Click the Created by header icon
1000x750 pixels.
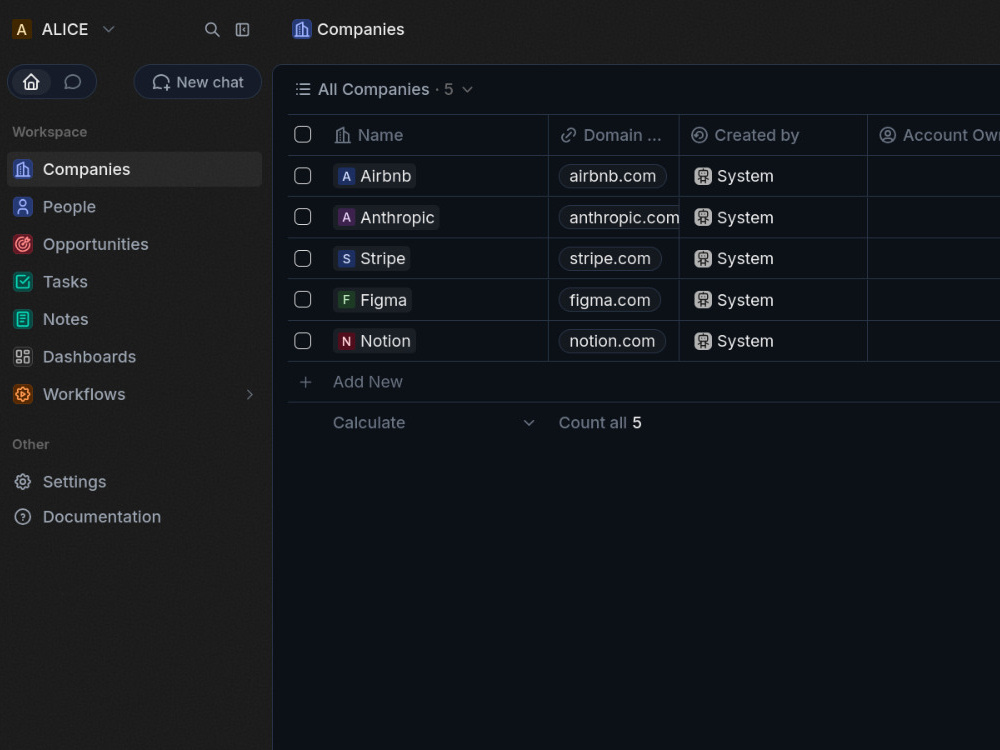[x=699, y=135]
